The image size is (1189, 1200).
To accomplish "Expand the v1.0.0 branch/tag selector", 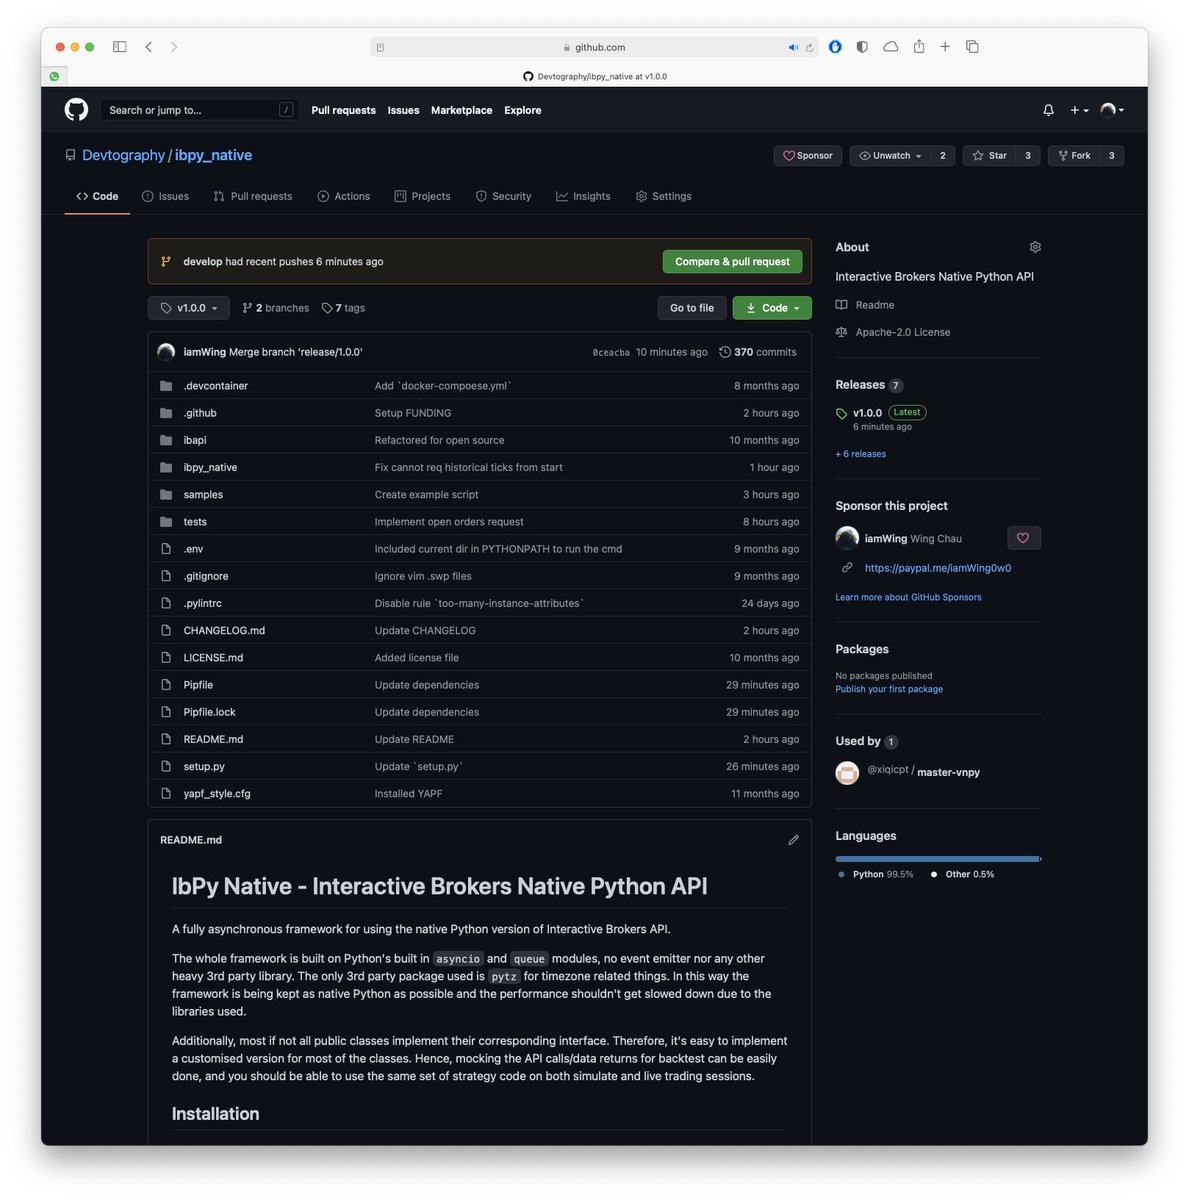I will pos(189,308).
